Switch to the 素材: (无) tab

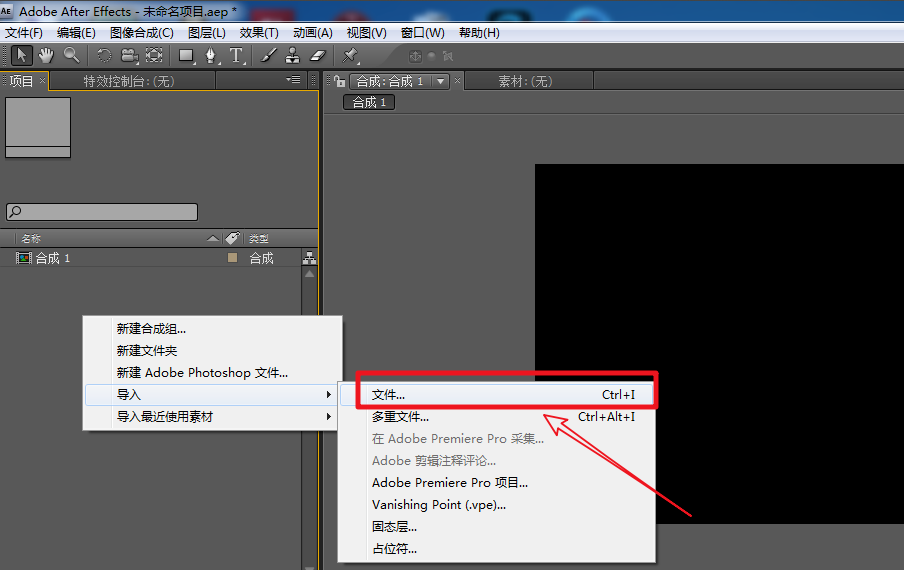click(525, 81)
